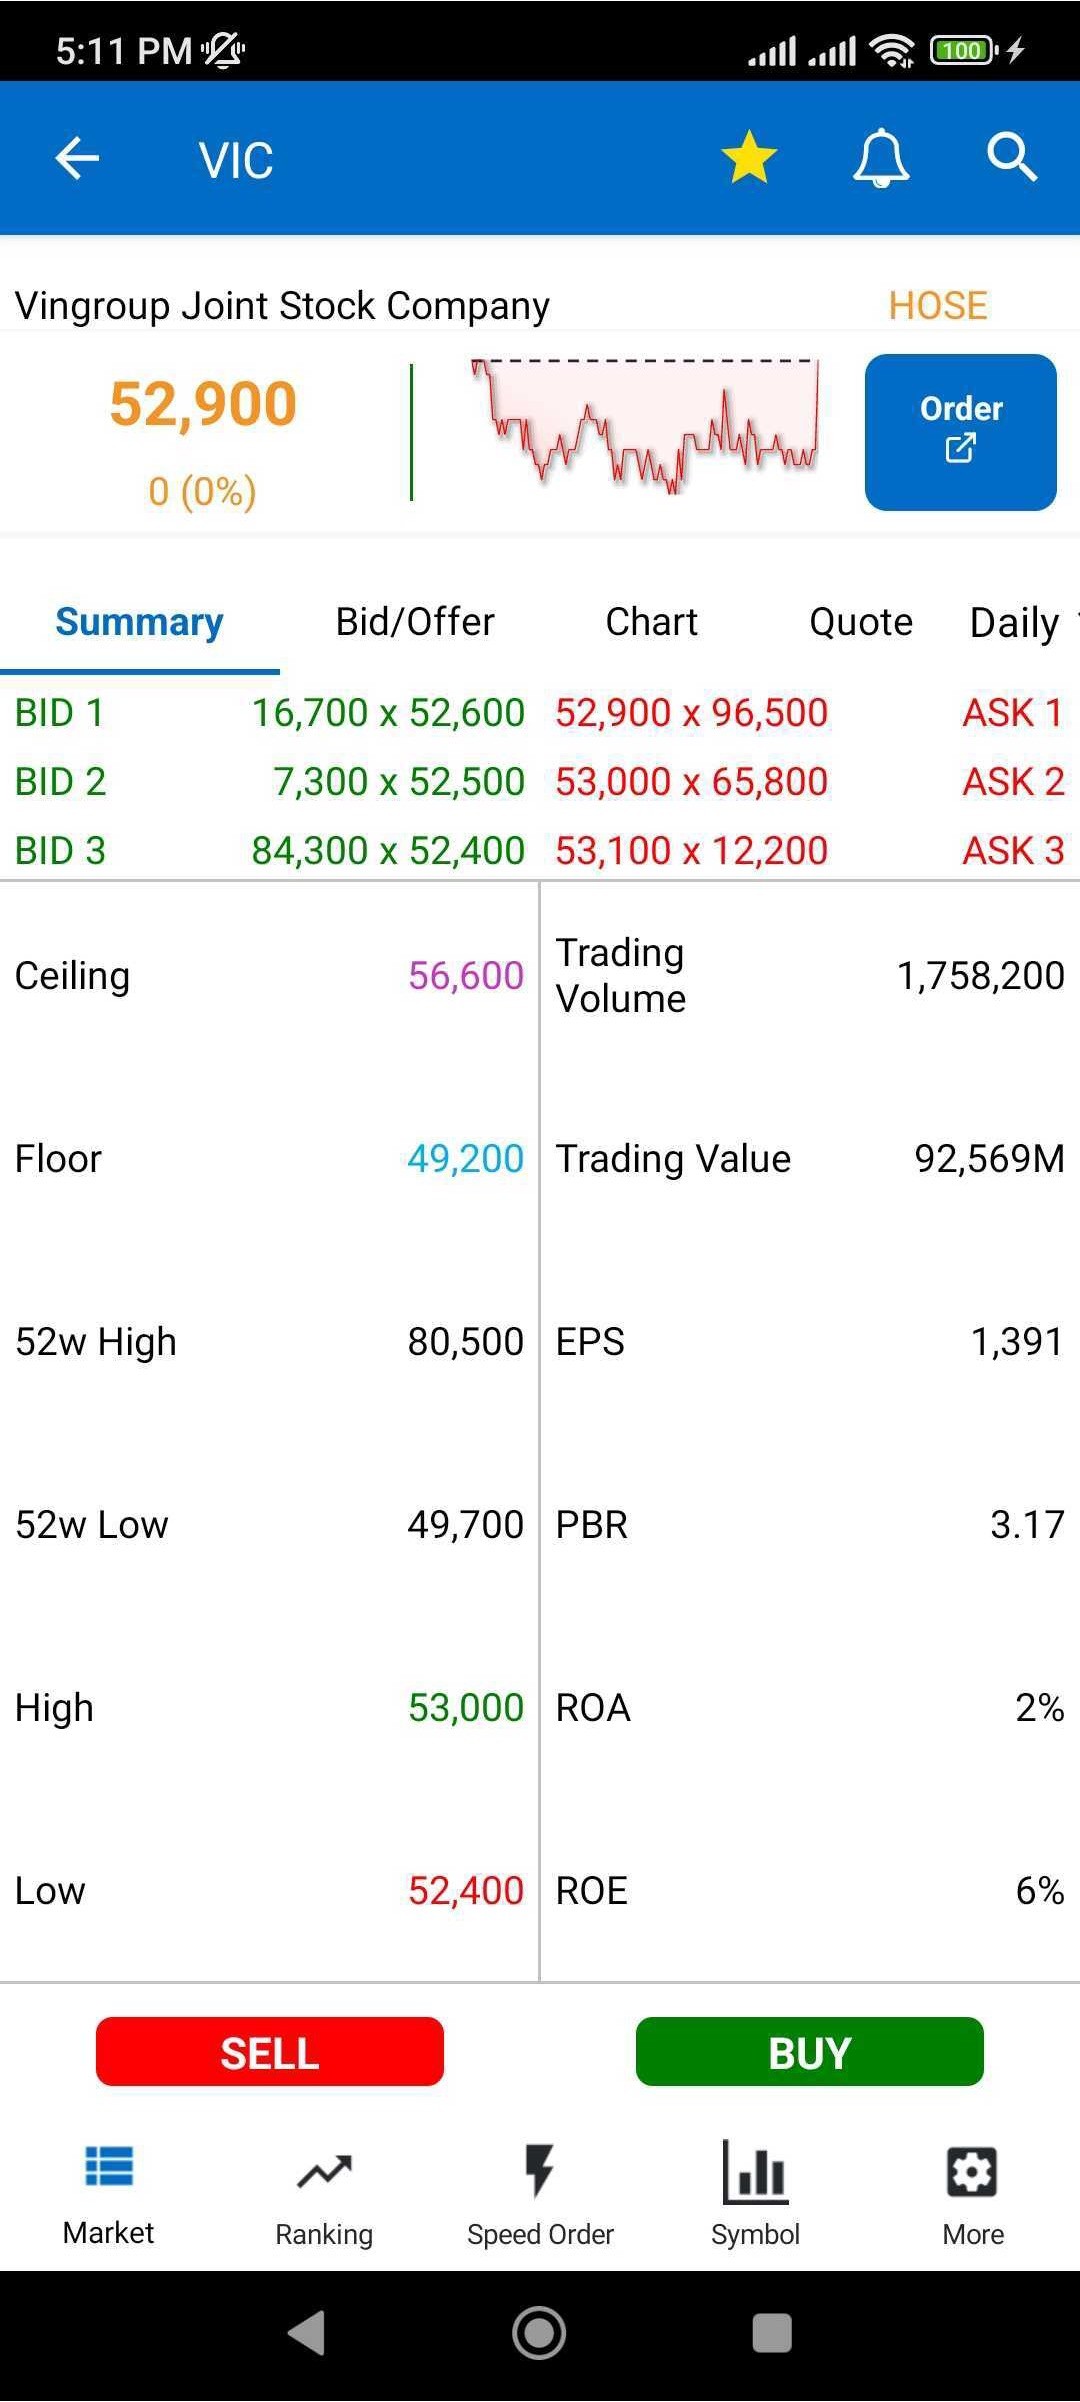Tap the back arrow icon
Viewport: 1080px width, 2402px height.
click(77, 158)
